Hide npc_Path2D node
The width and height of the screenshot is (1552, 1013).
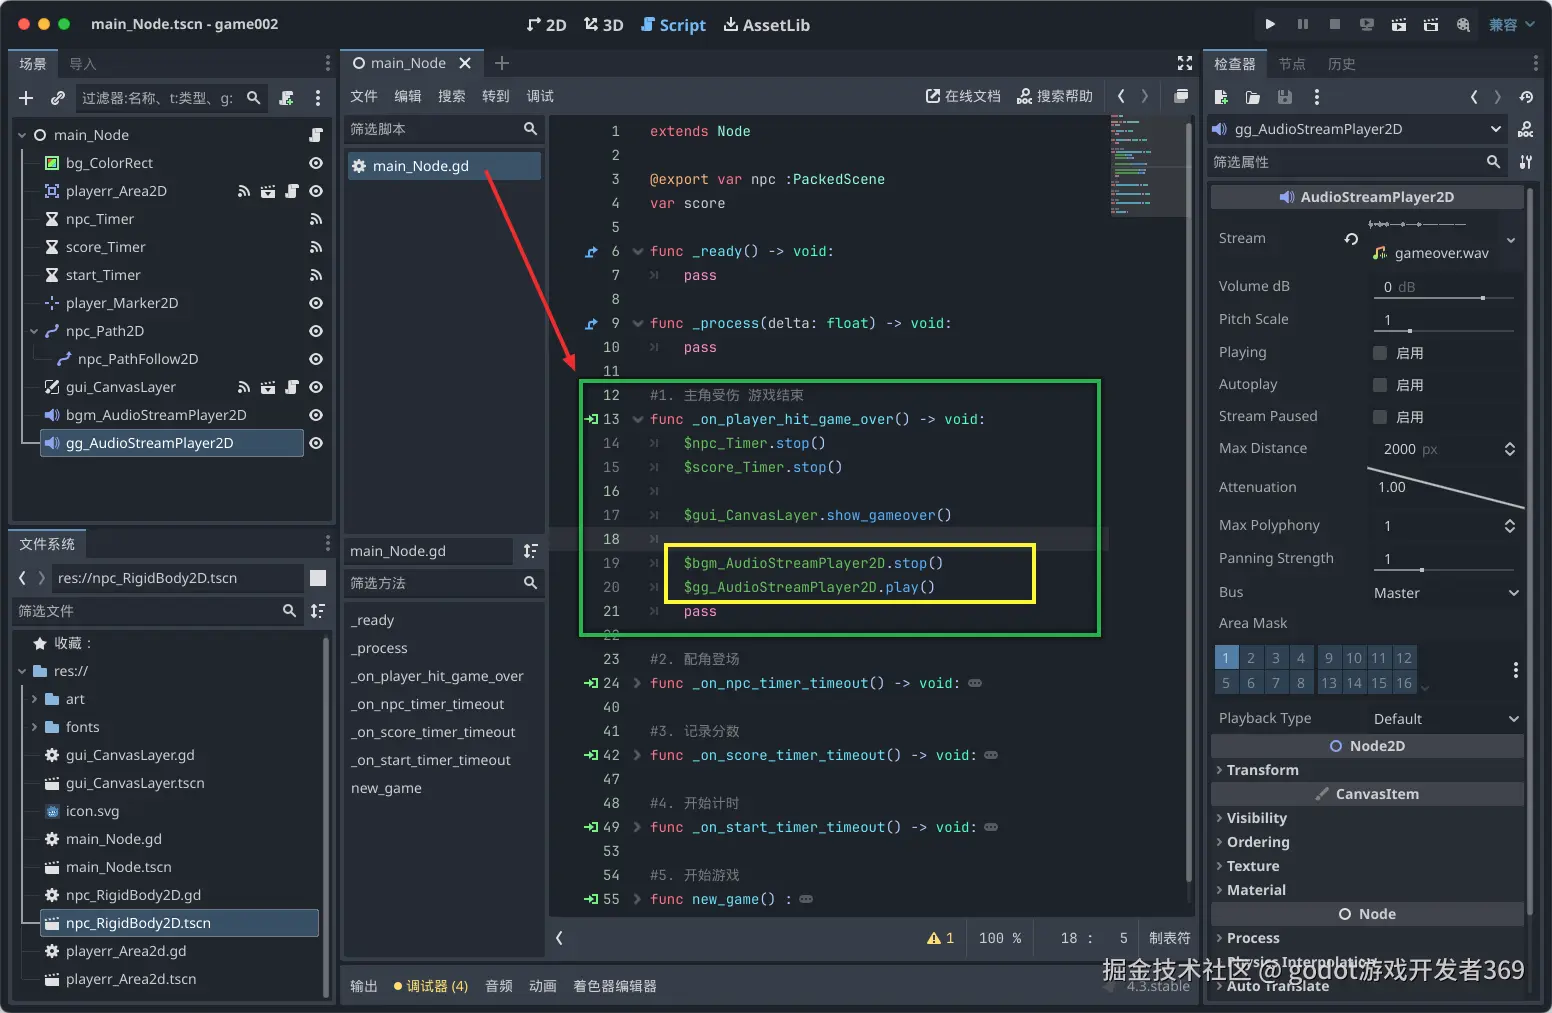click(316, 331)
